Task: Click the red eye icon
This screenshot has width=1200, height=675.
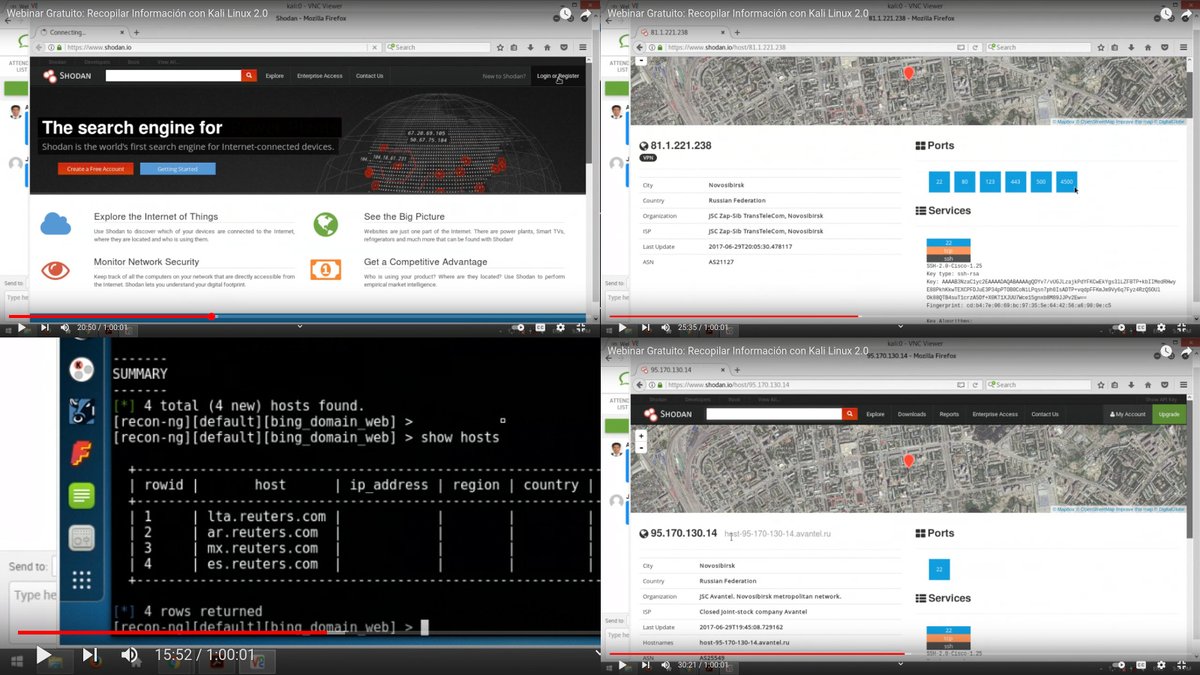Action: [x=56, y=270]
